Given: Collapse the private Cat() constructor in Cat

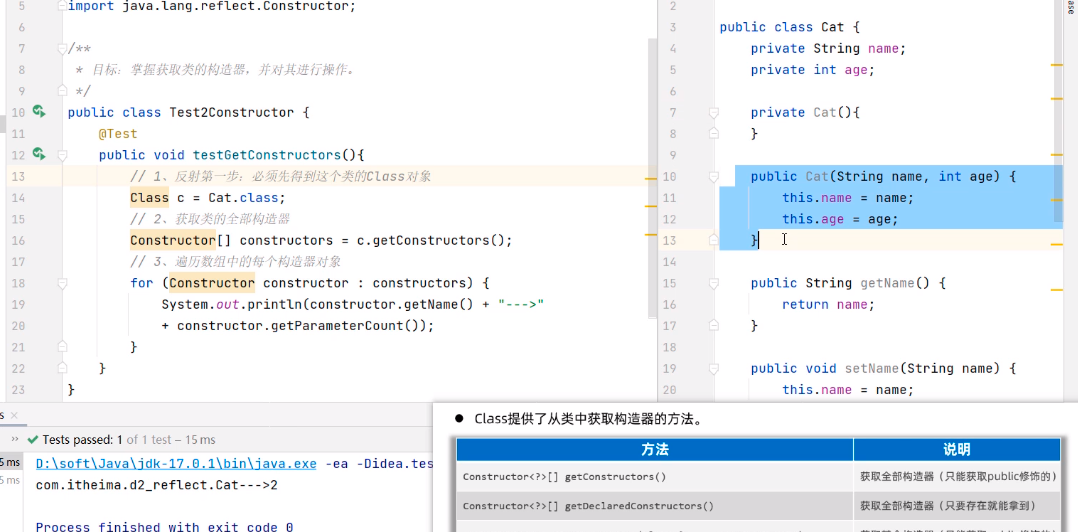Looking at the screenshot, I should pyautogui.click(x=714, y=112).
